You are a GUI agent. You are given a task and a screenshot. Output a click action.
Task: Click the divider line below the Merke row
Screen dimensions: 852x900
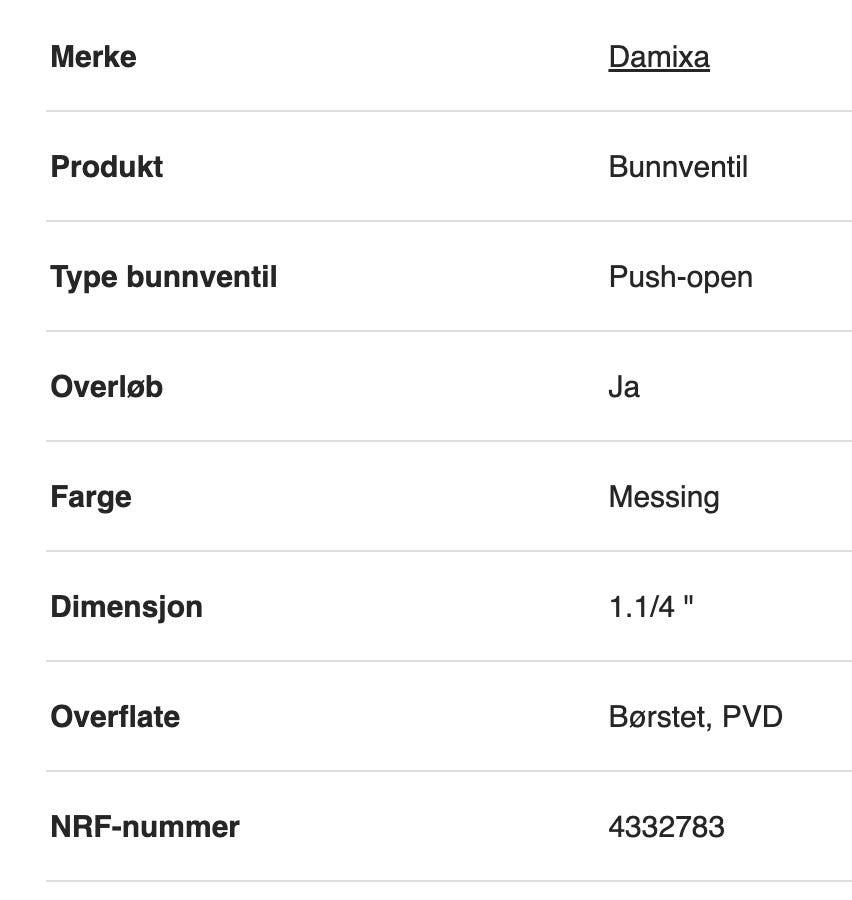(x=448, y=111)
